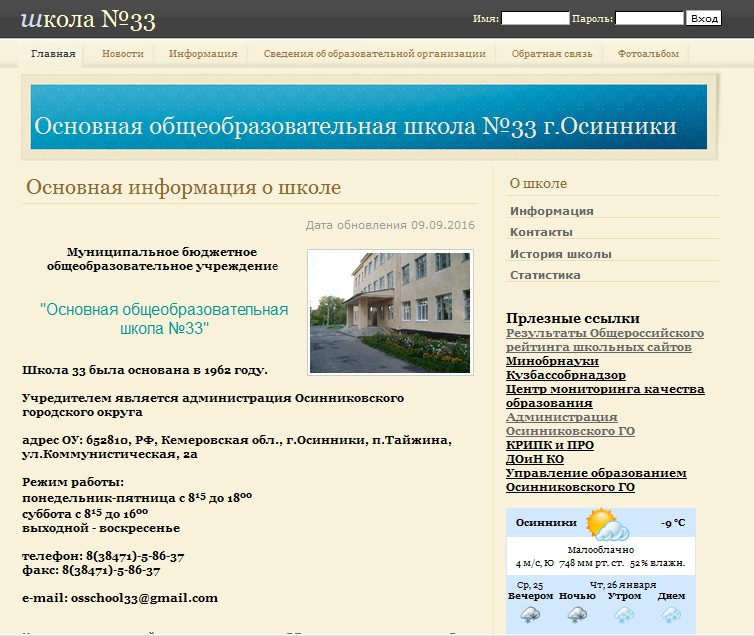Click the Днем snow forecast icon

[671, 615]
